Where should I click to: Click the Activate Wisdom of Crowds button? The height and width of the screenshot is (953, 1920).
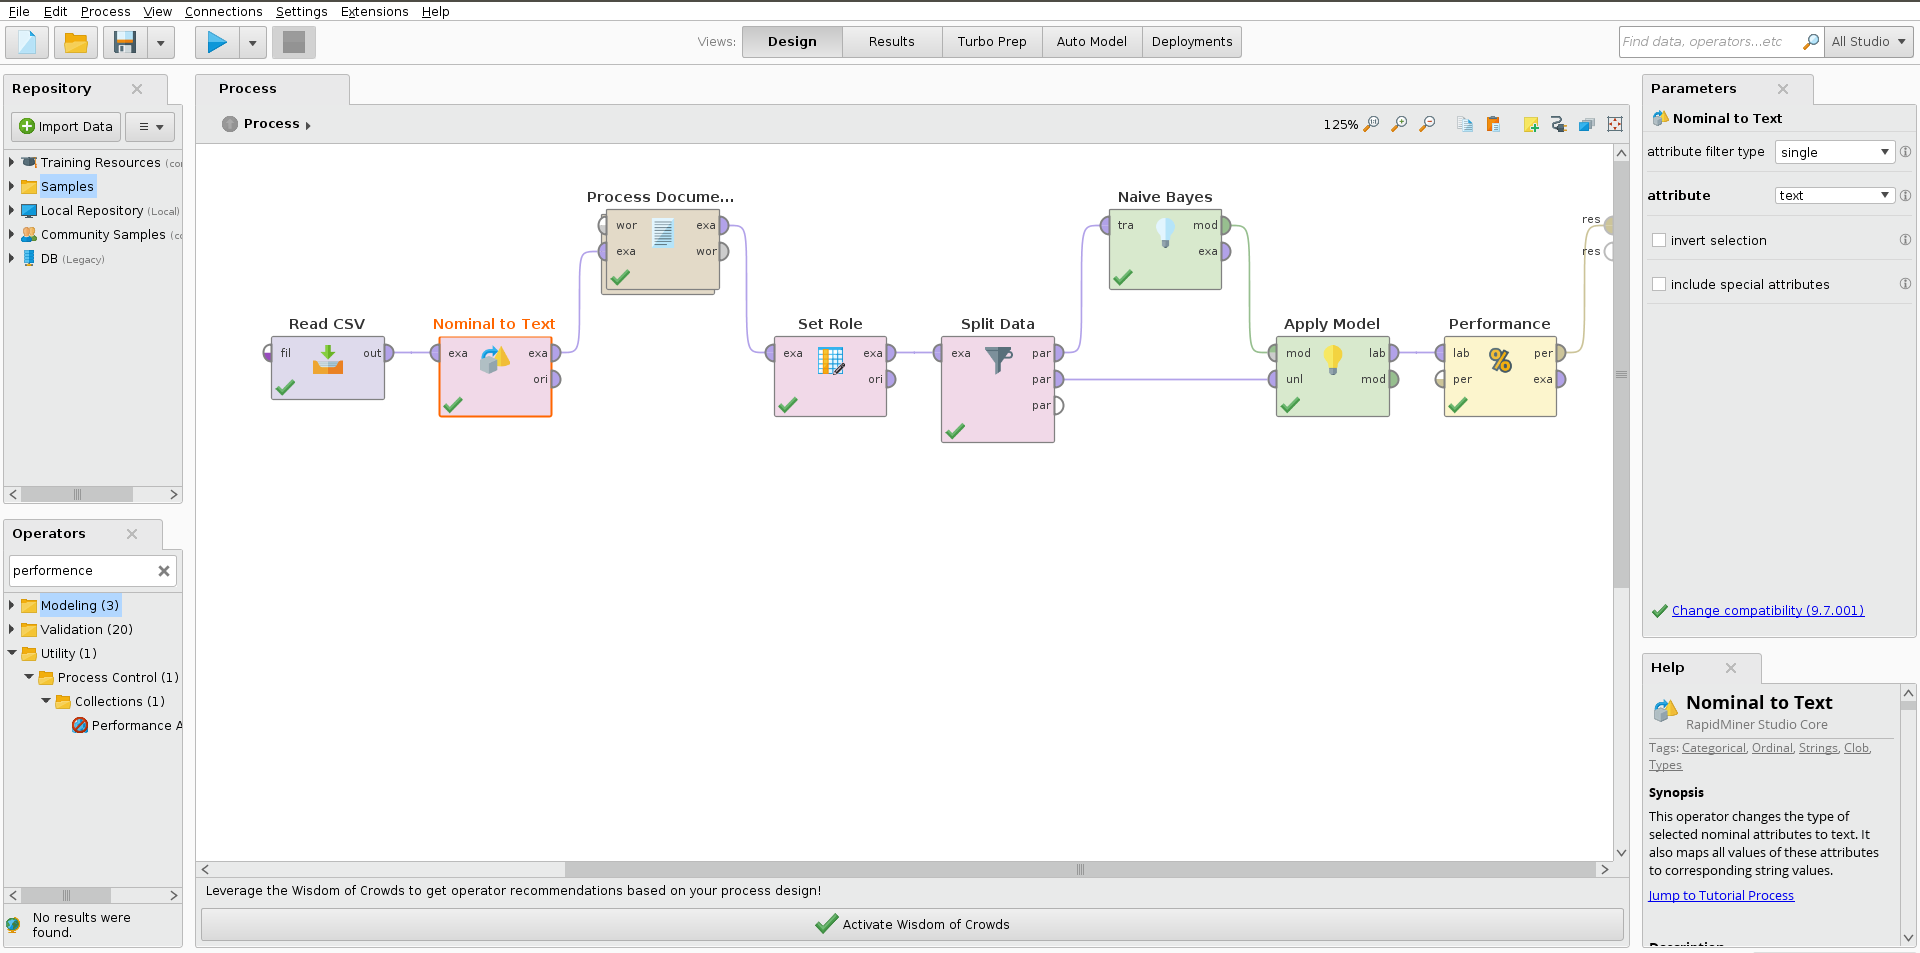point(911,924)
